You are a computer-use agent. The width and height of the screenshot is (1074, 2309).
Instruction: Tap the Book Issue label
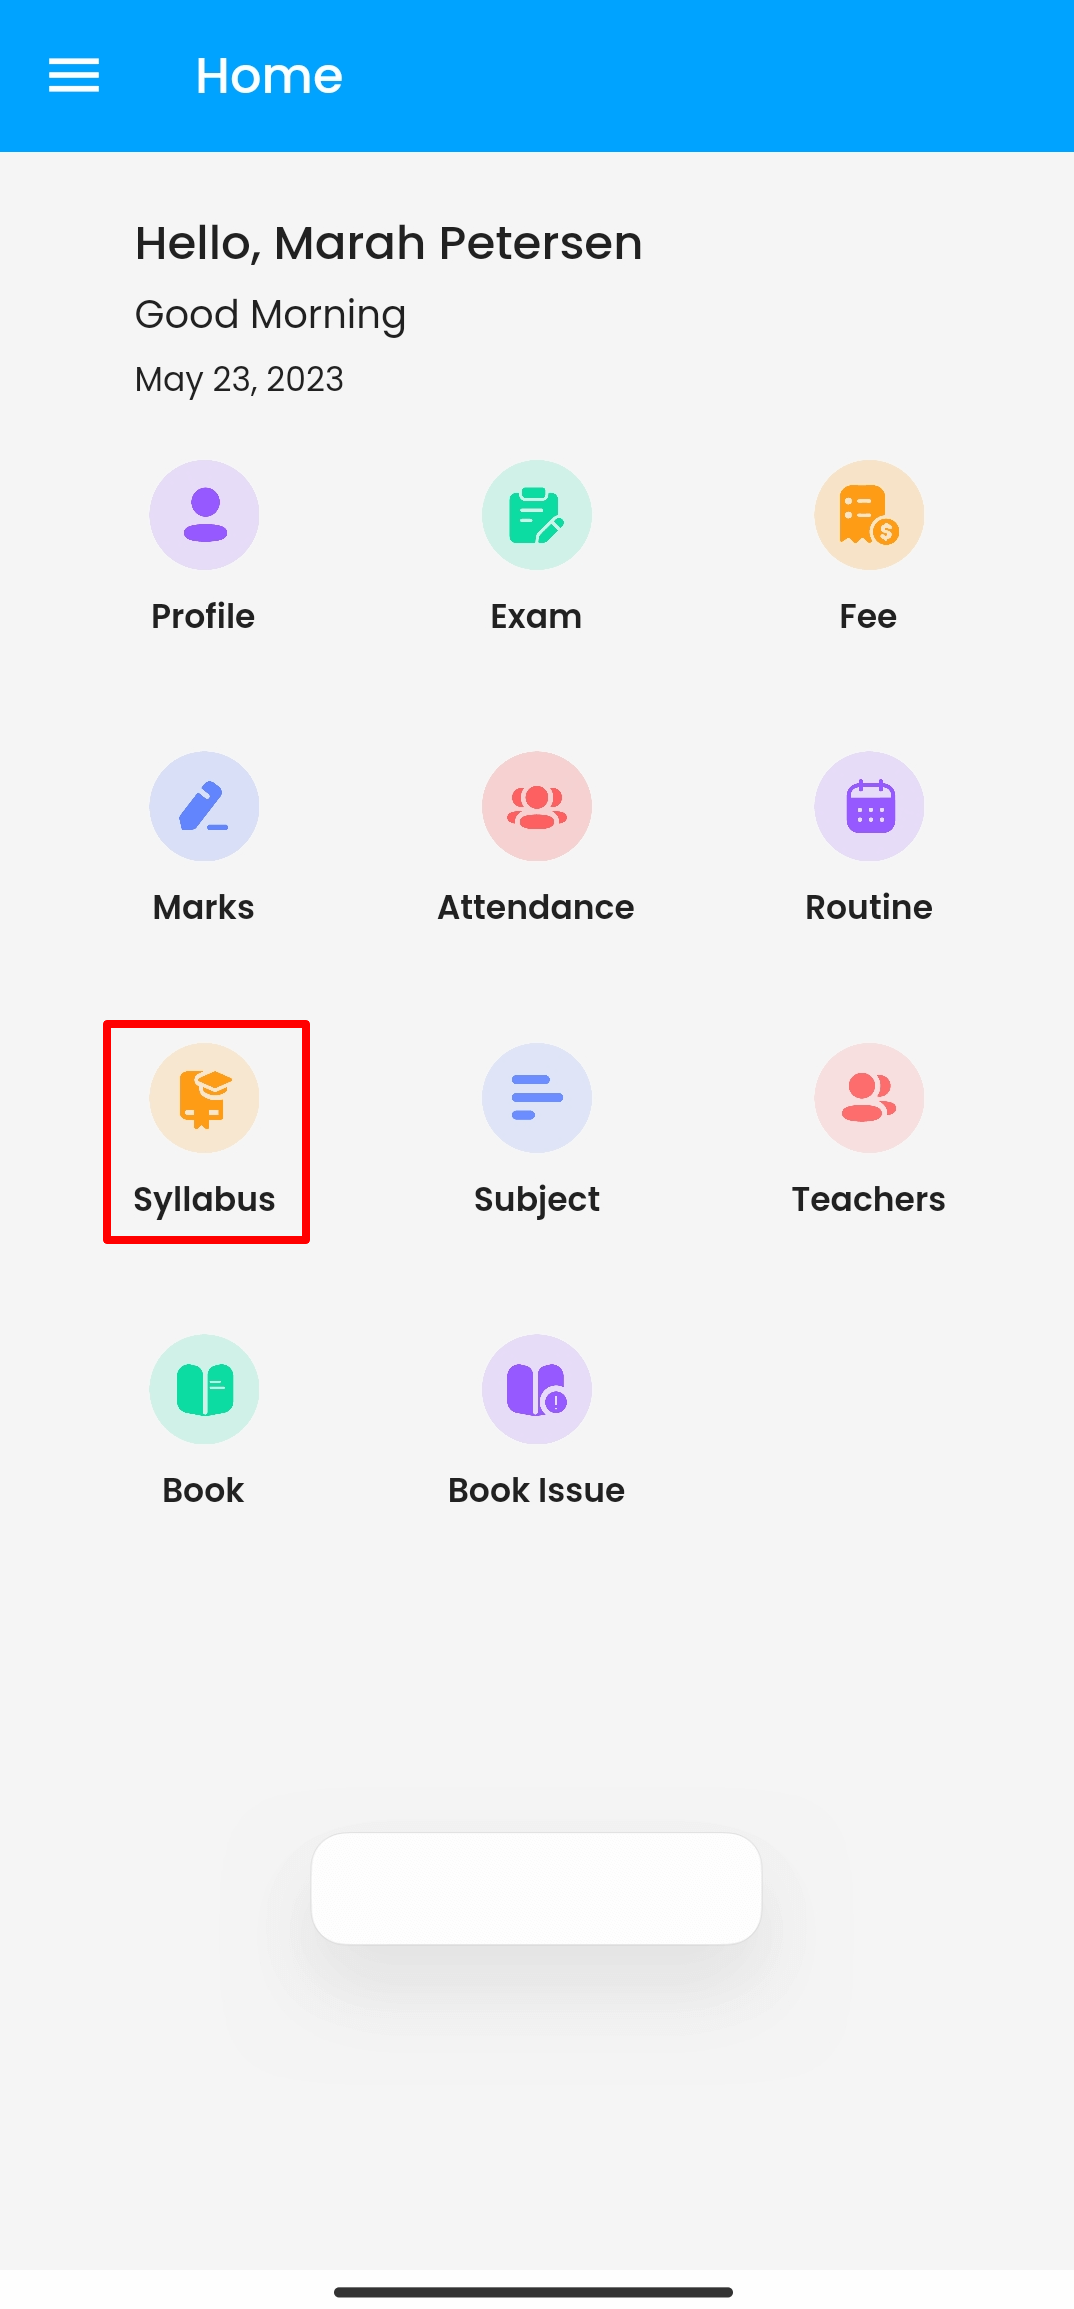coord(536,1490)
